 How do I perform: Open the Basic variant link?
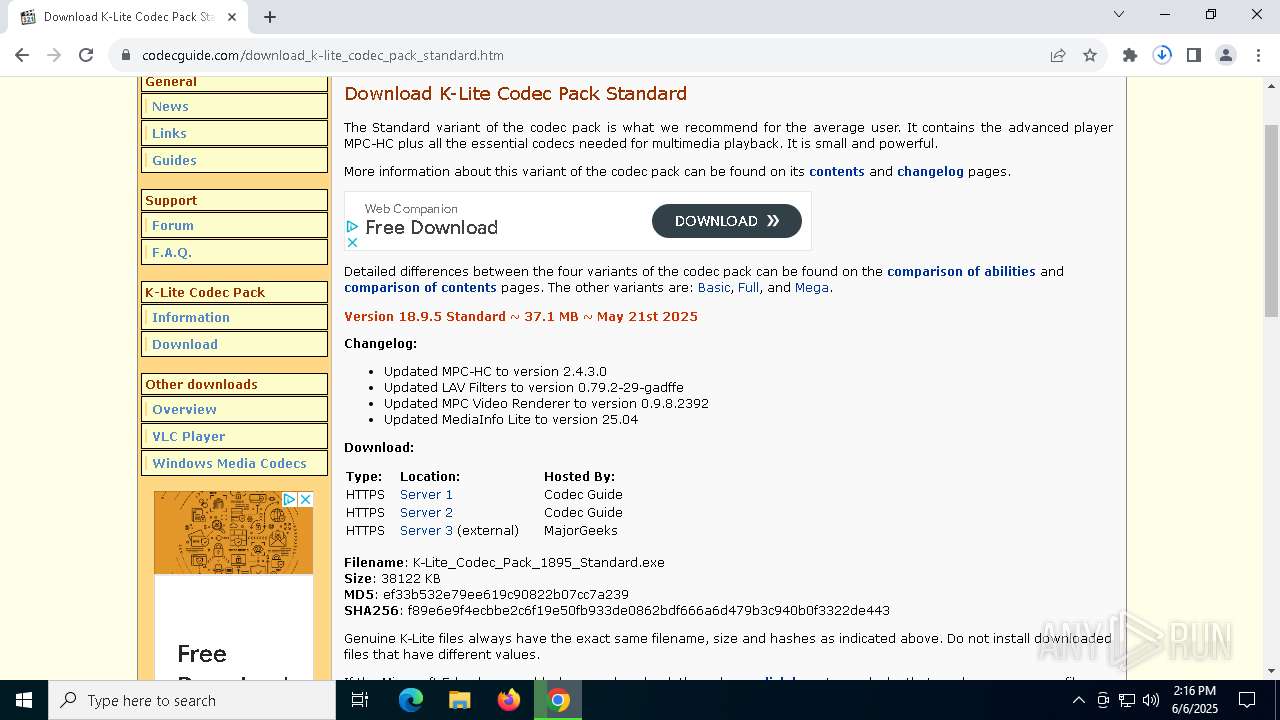point(714,288)
